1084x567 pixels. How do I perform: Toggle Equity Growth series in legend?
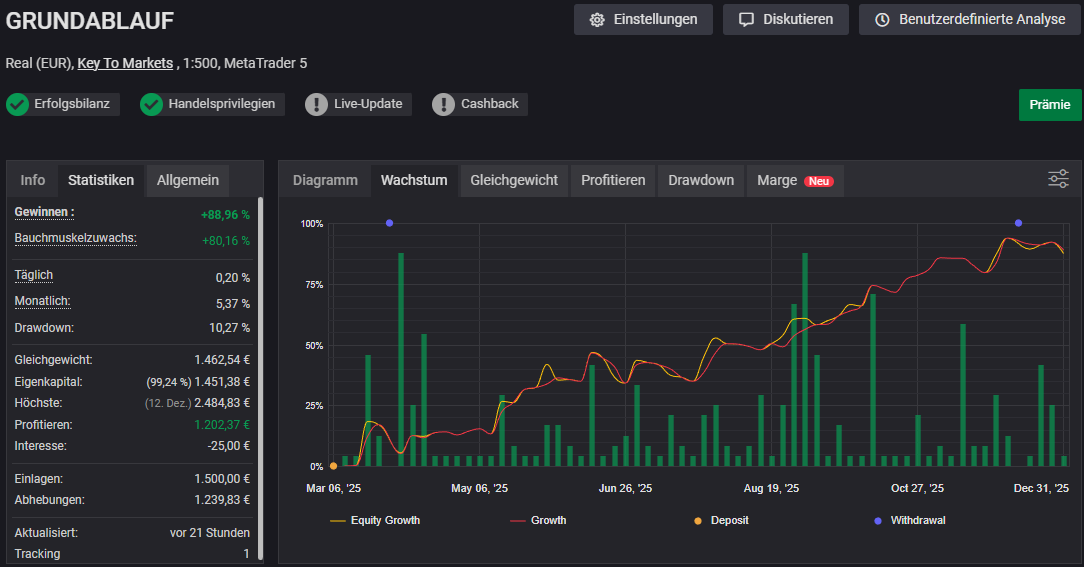[375, 520]
